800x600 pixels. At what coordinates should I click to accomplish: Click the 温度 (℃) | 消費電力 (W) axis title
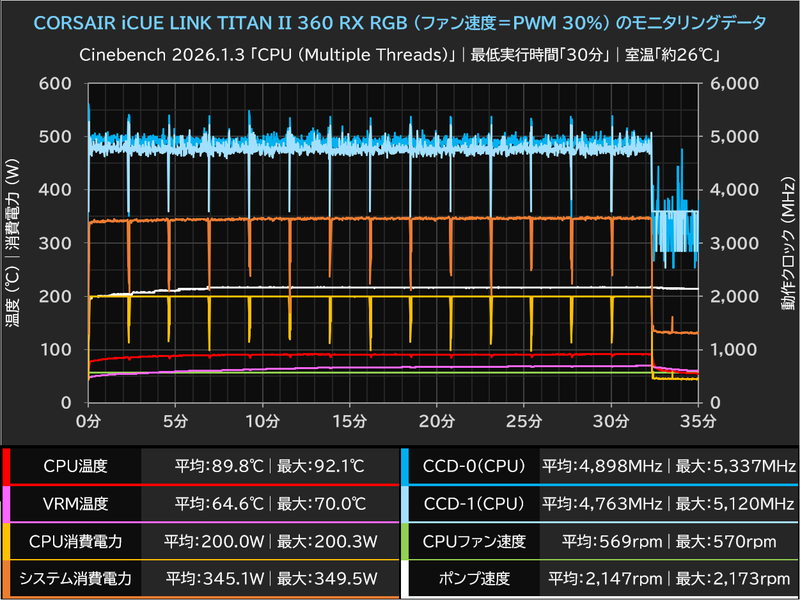pos(13,243)
